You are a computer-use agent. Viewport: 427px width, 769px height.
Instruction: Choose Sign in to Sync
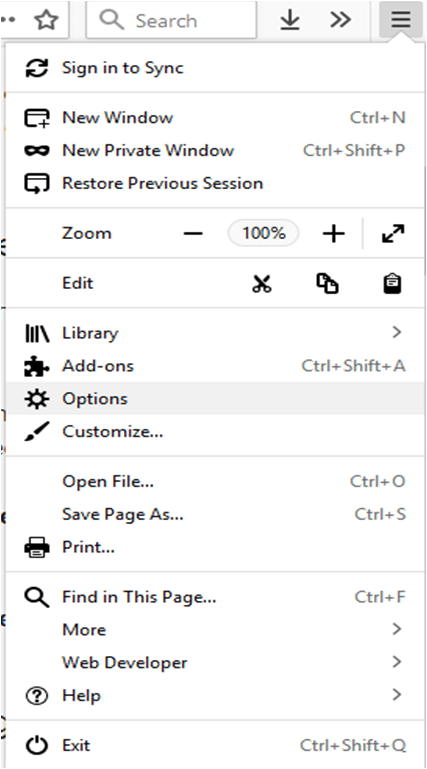[215, 68]
